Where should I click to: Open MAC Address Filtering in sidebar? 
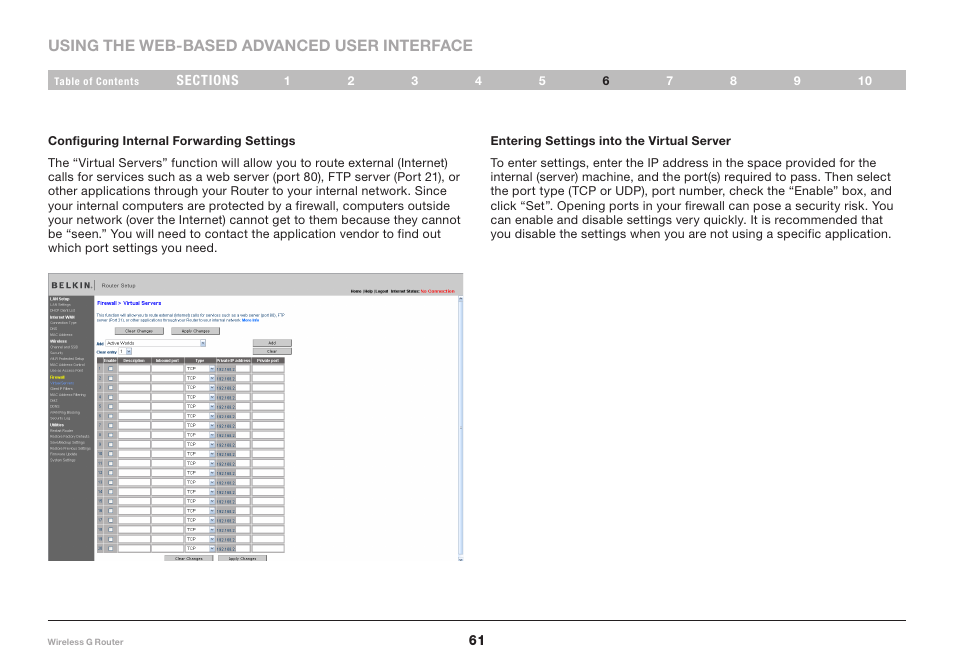point(68,394)
